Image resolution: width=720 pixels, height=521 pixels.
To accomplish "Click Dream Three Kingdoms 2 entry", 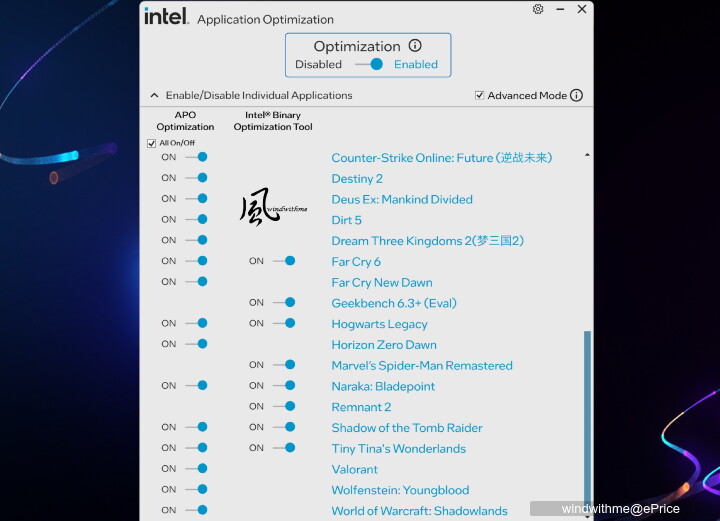I will click(428, 241).
